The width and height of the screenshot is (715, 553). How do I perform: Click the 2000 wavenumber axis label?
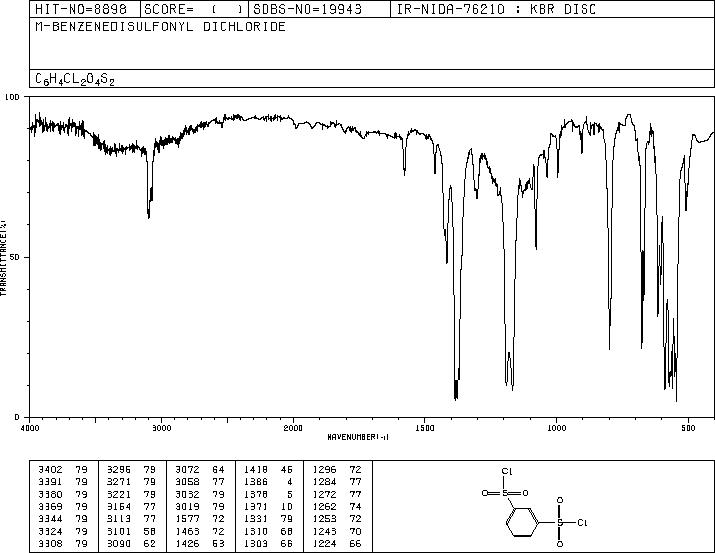point(293,428)
